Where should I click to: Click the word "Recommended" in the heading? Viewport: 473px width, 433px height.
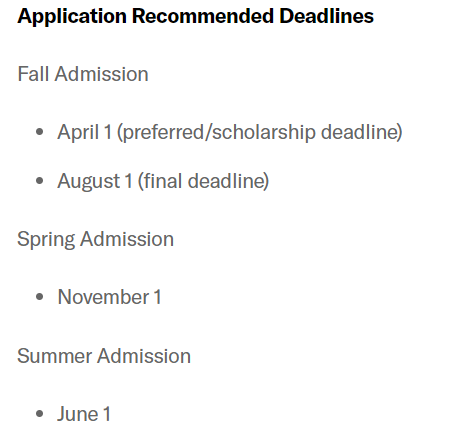[x=203, y=16]
